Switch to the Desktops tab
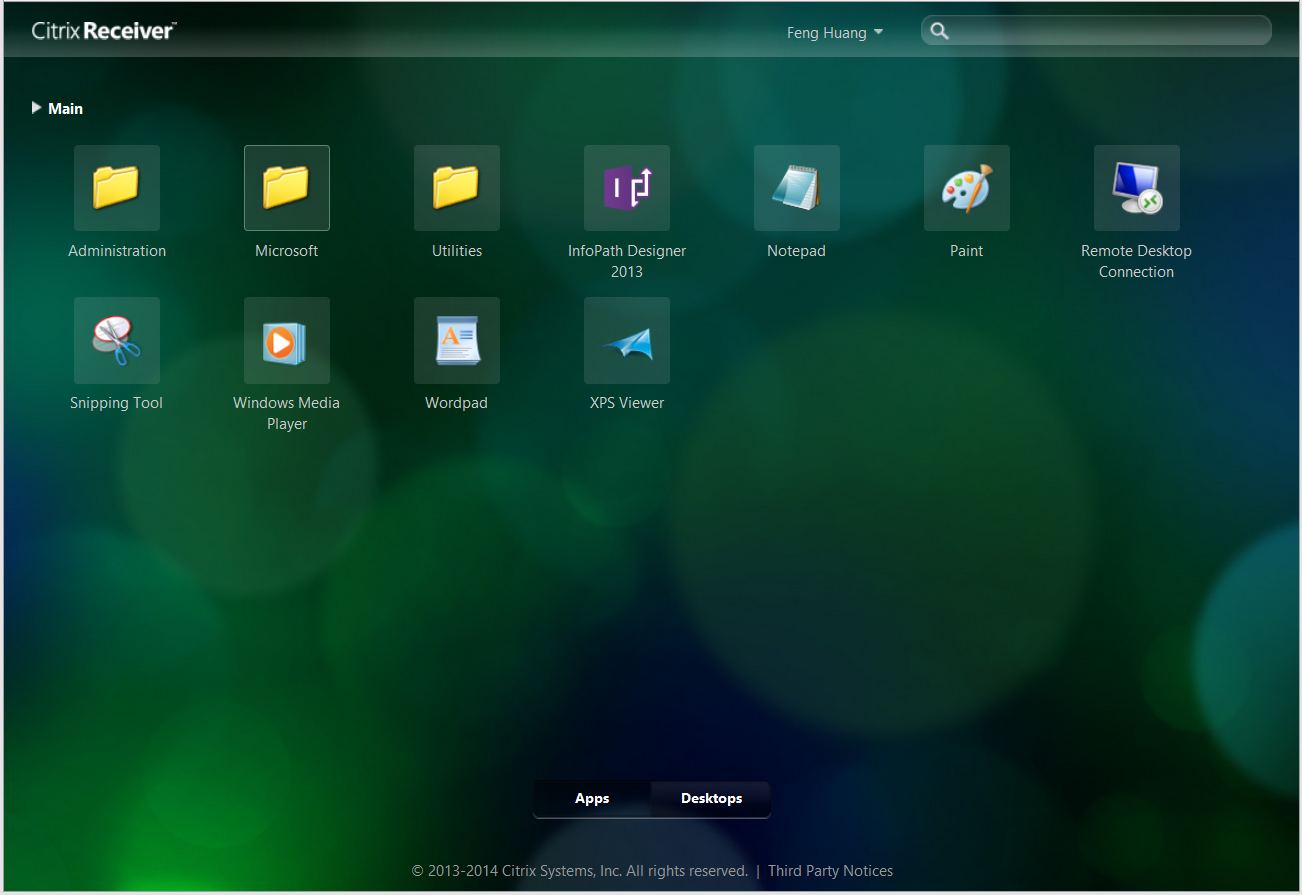The image size is (1302, 895). tap(711, 799)
